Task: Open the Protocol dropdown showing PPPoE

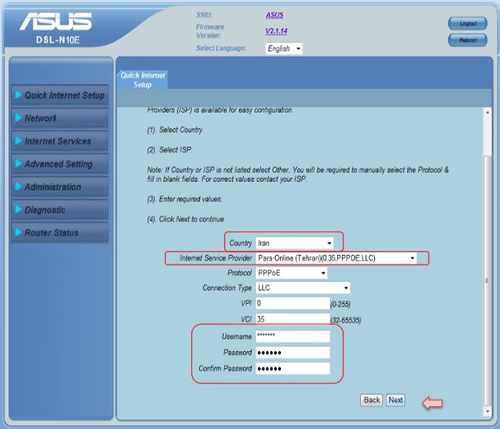Action: [x=291, y=273]
